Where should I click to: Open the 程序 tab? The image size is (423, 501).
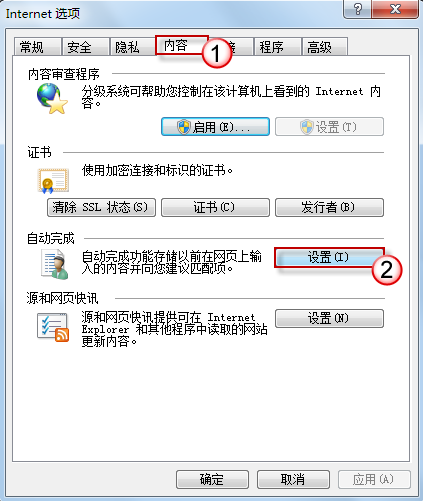coord(277,46)
